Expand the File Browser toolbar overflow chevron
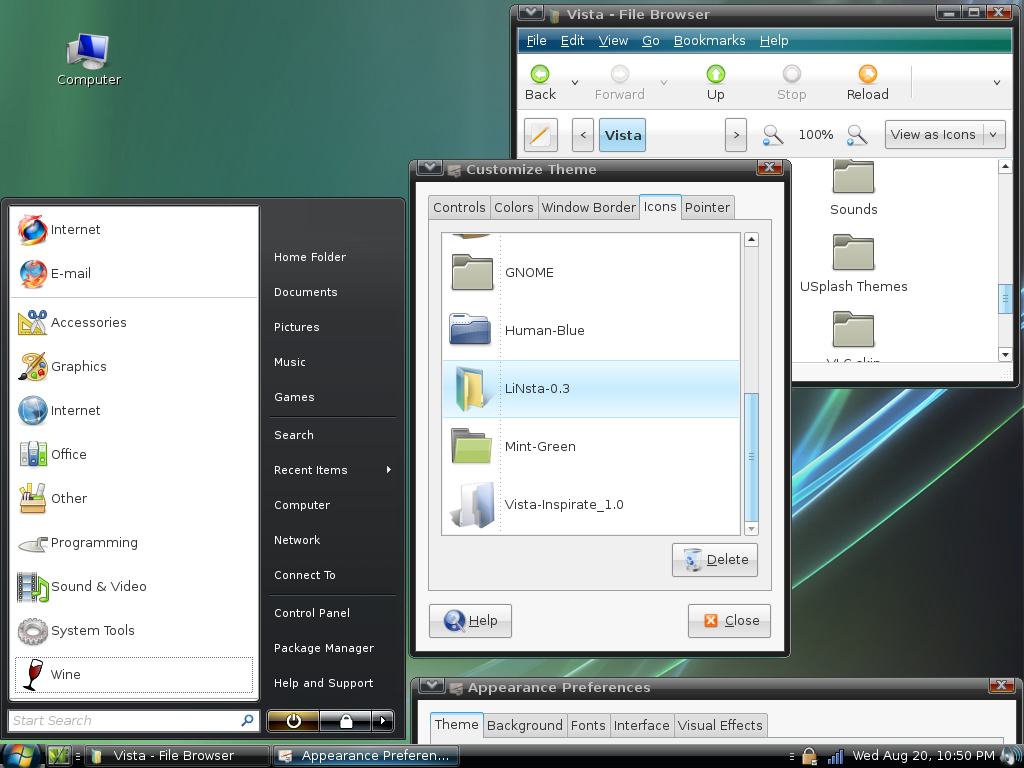 (x=997, y=82)
